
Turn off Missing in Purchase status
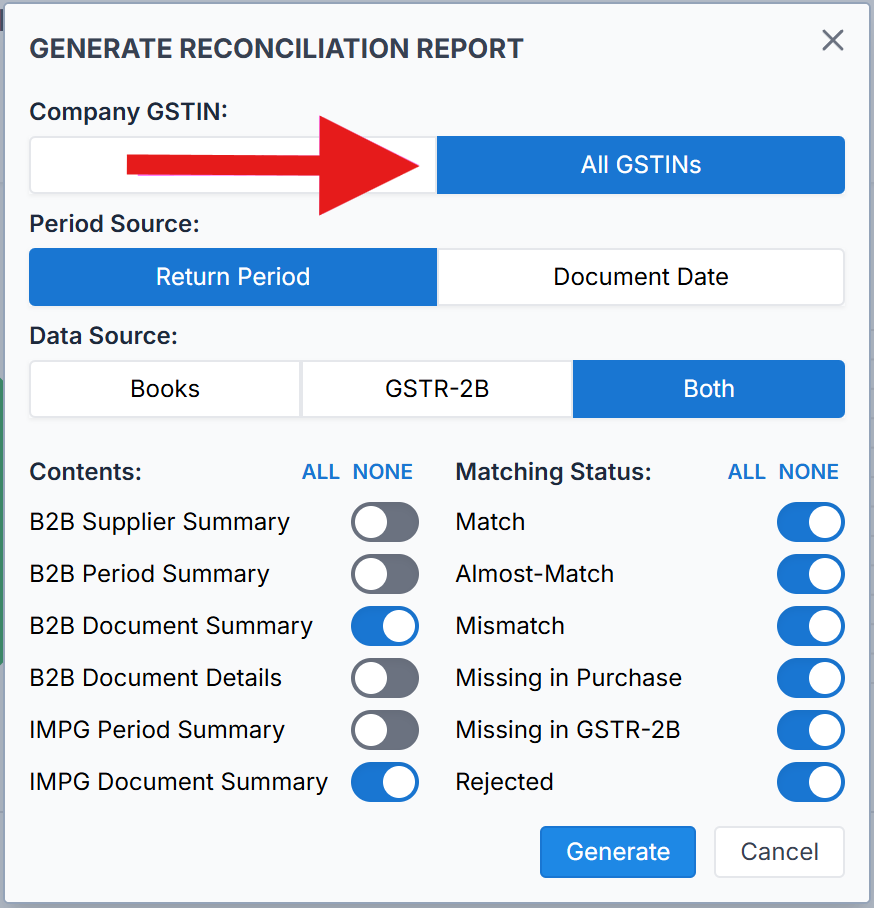coord(810,678)
